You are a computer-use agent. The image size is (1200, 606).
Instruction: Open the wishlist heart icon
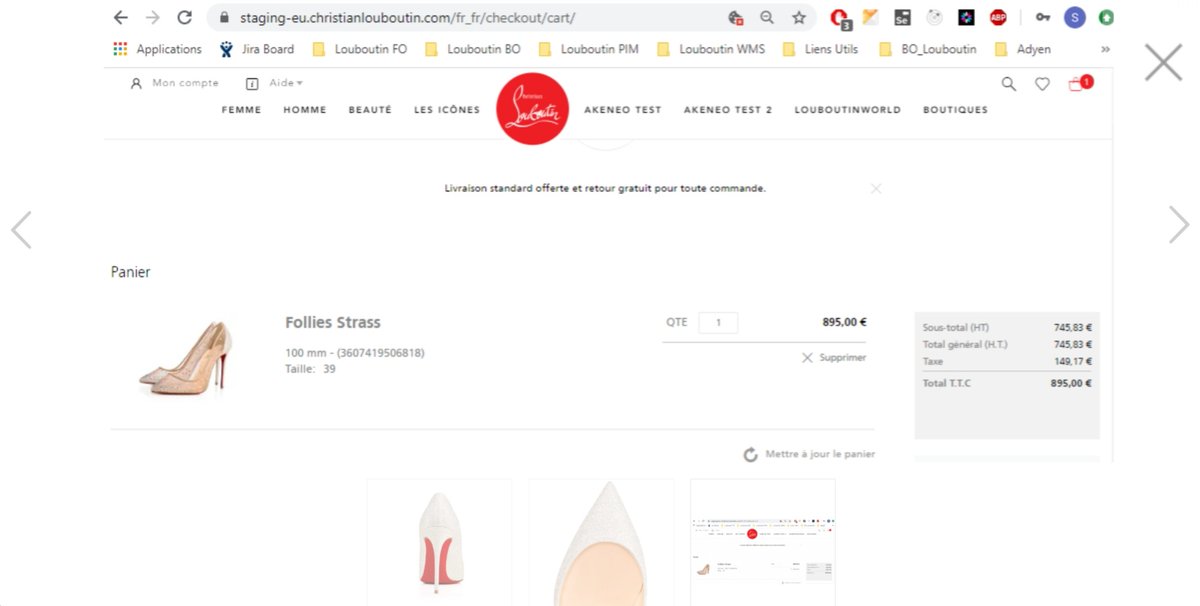pyautogui.click(x=1042, y=84)
